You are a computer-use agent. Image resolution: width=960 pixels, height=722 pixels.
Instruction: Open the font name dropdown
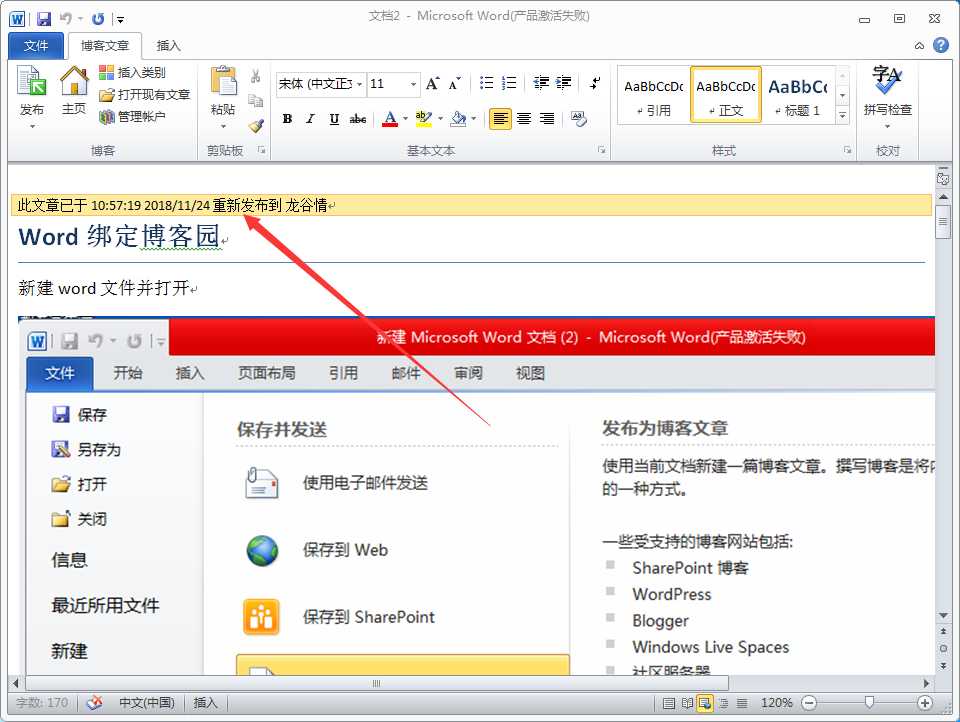click(359, 84)
